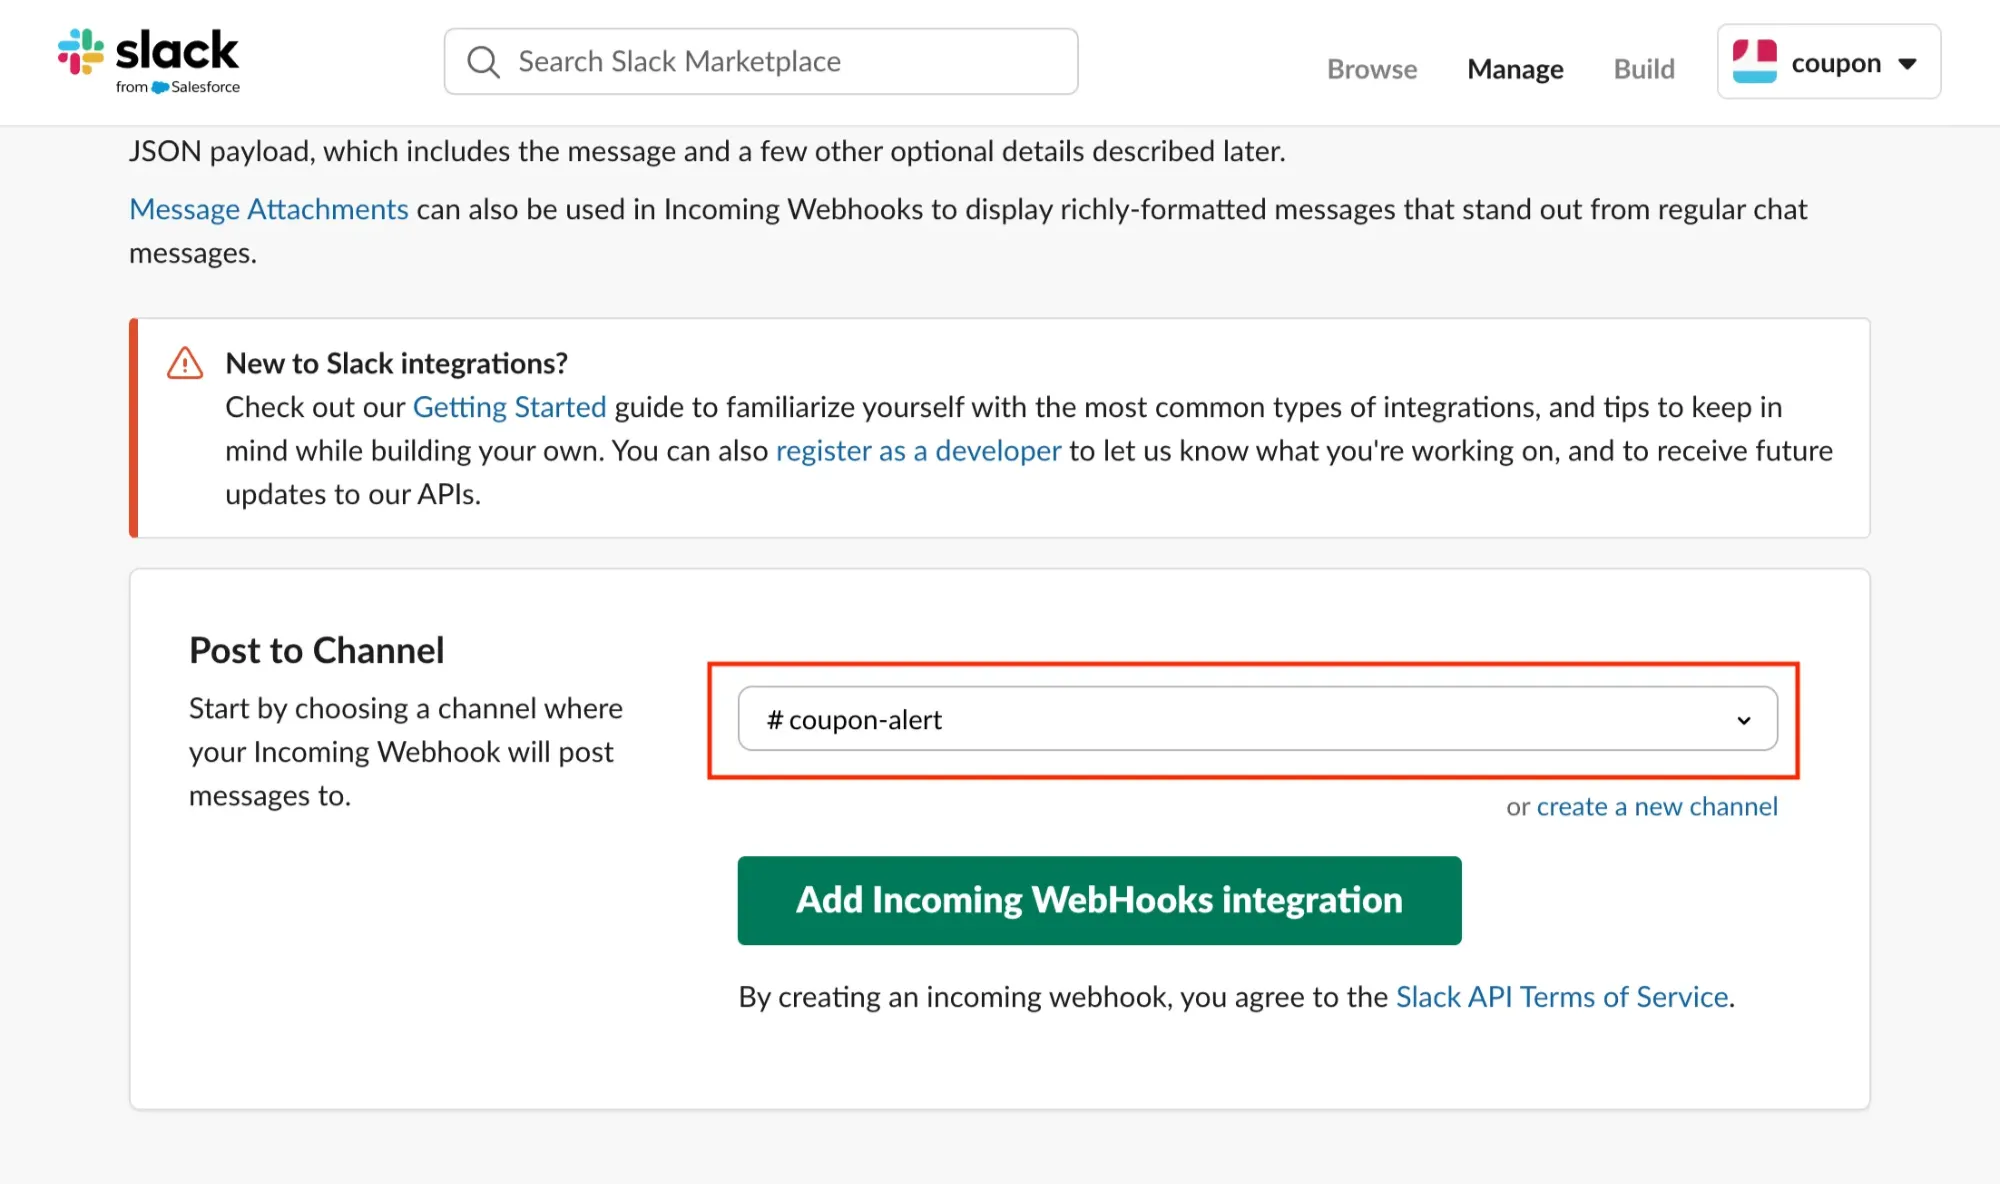Click the Salesforce cloud icon under the logo
Image resolution: width=2000 pixels, height=1184 pixels.
coord(160,88)
